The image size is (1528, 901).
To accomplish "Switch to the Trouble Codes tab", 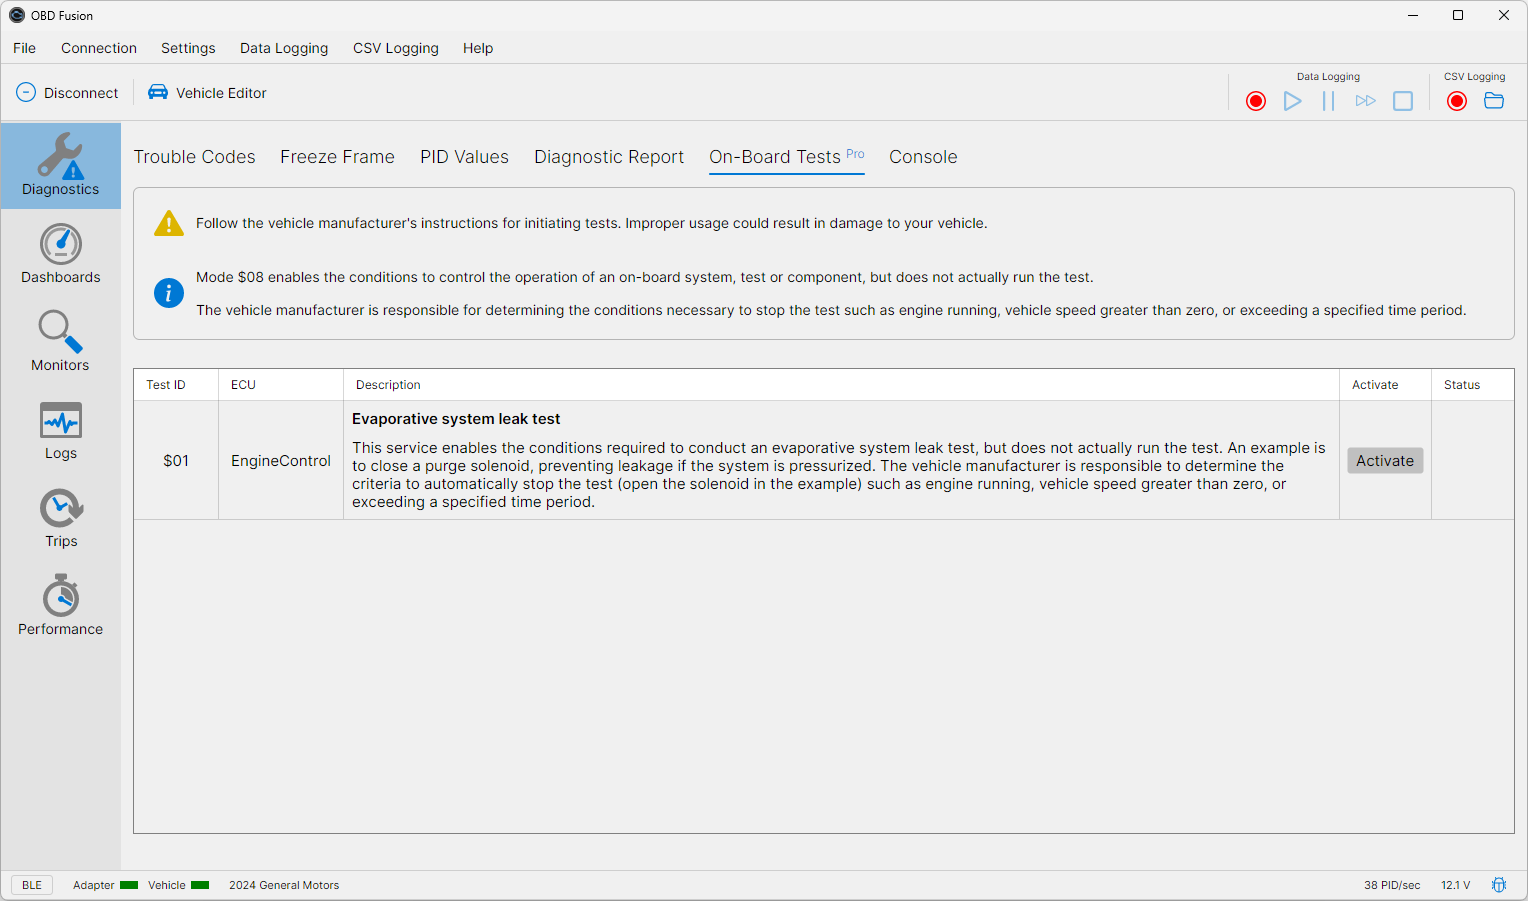I will click(195, 157).
